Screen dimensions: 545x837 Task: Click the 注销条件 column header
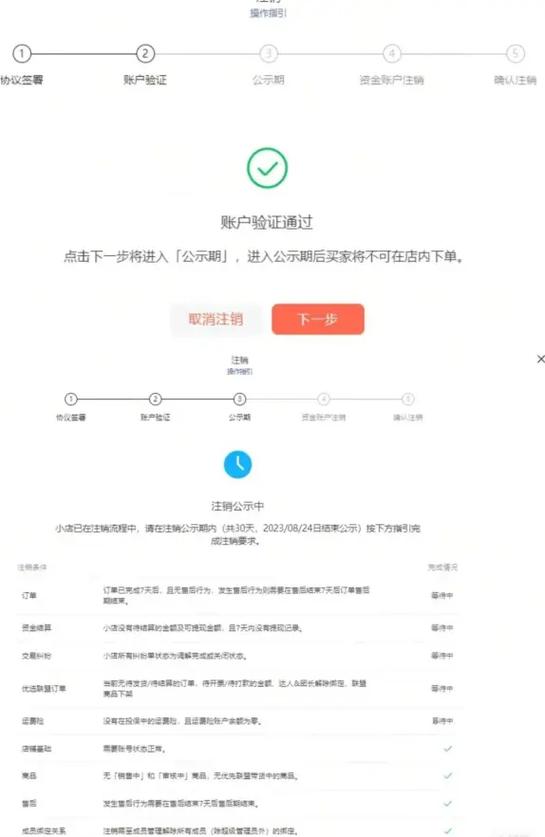(32, 567)
